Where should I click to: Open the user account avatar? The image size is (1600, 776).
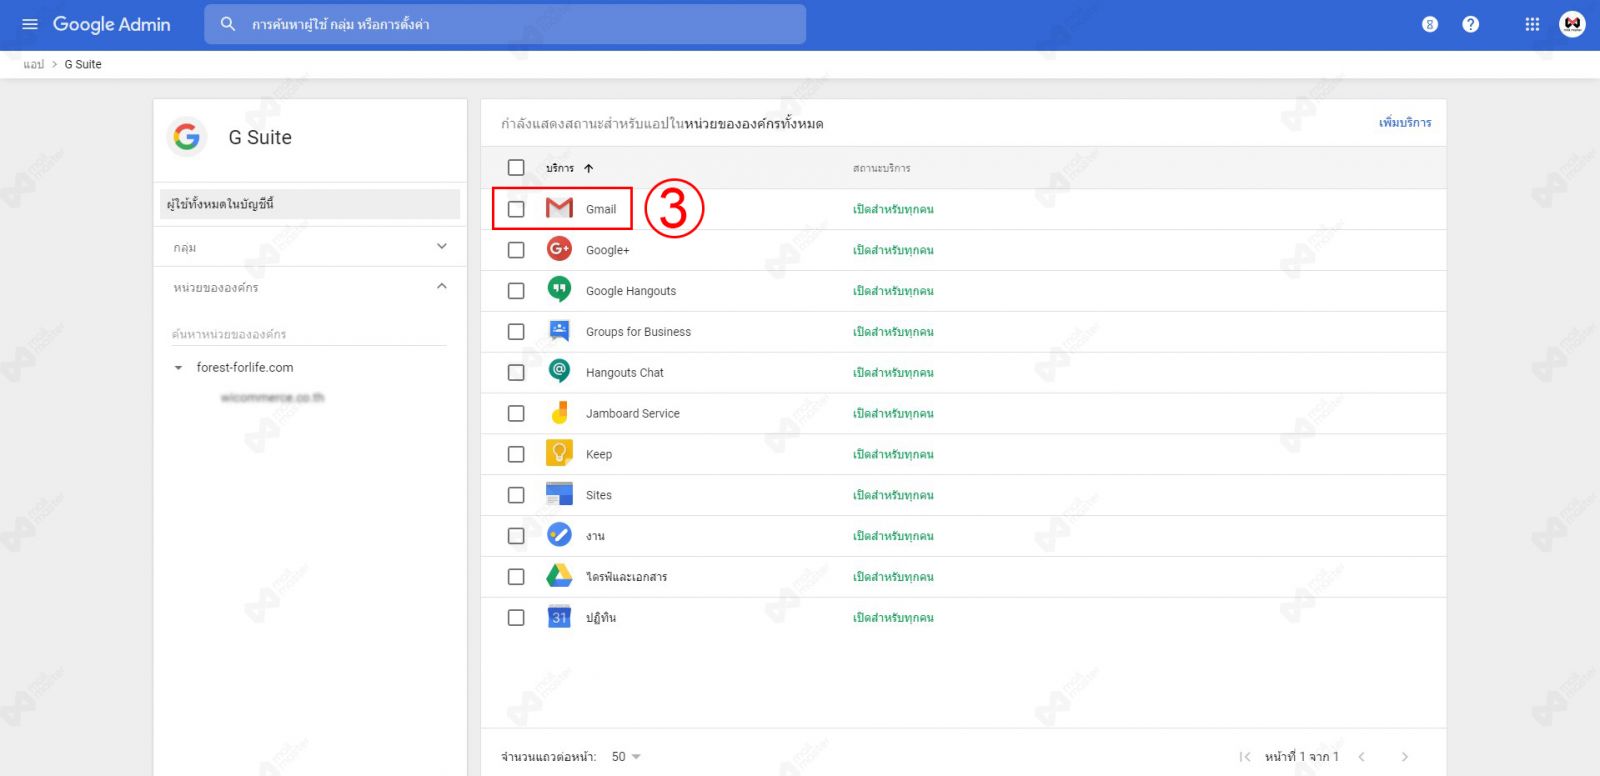[1572, 24]
